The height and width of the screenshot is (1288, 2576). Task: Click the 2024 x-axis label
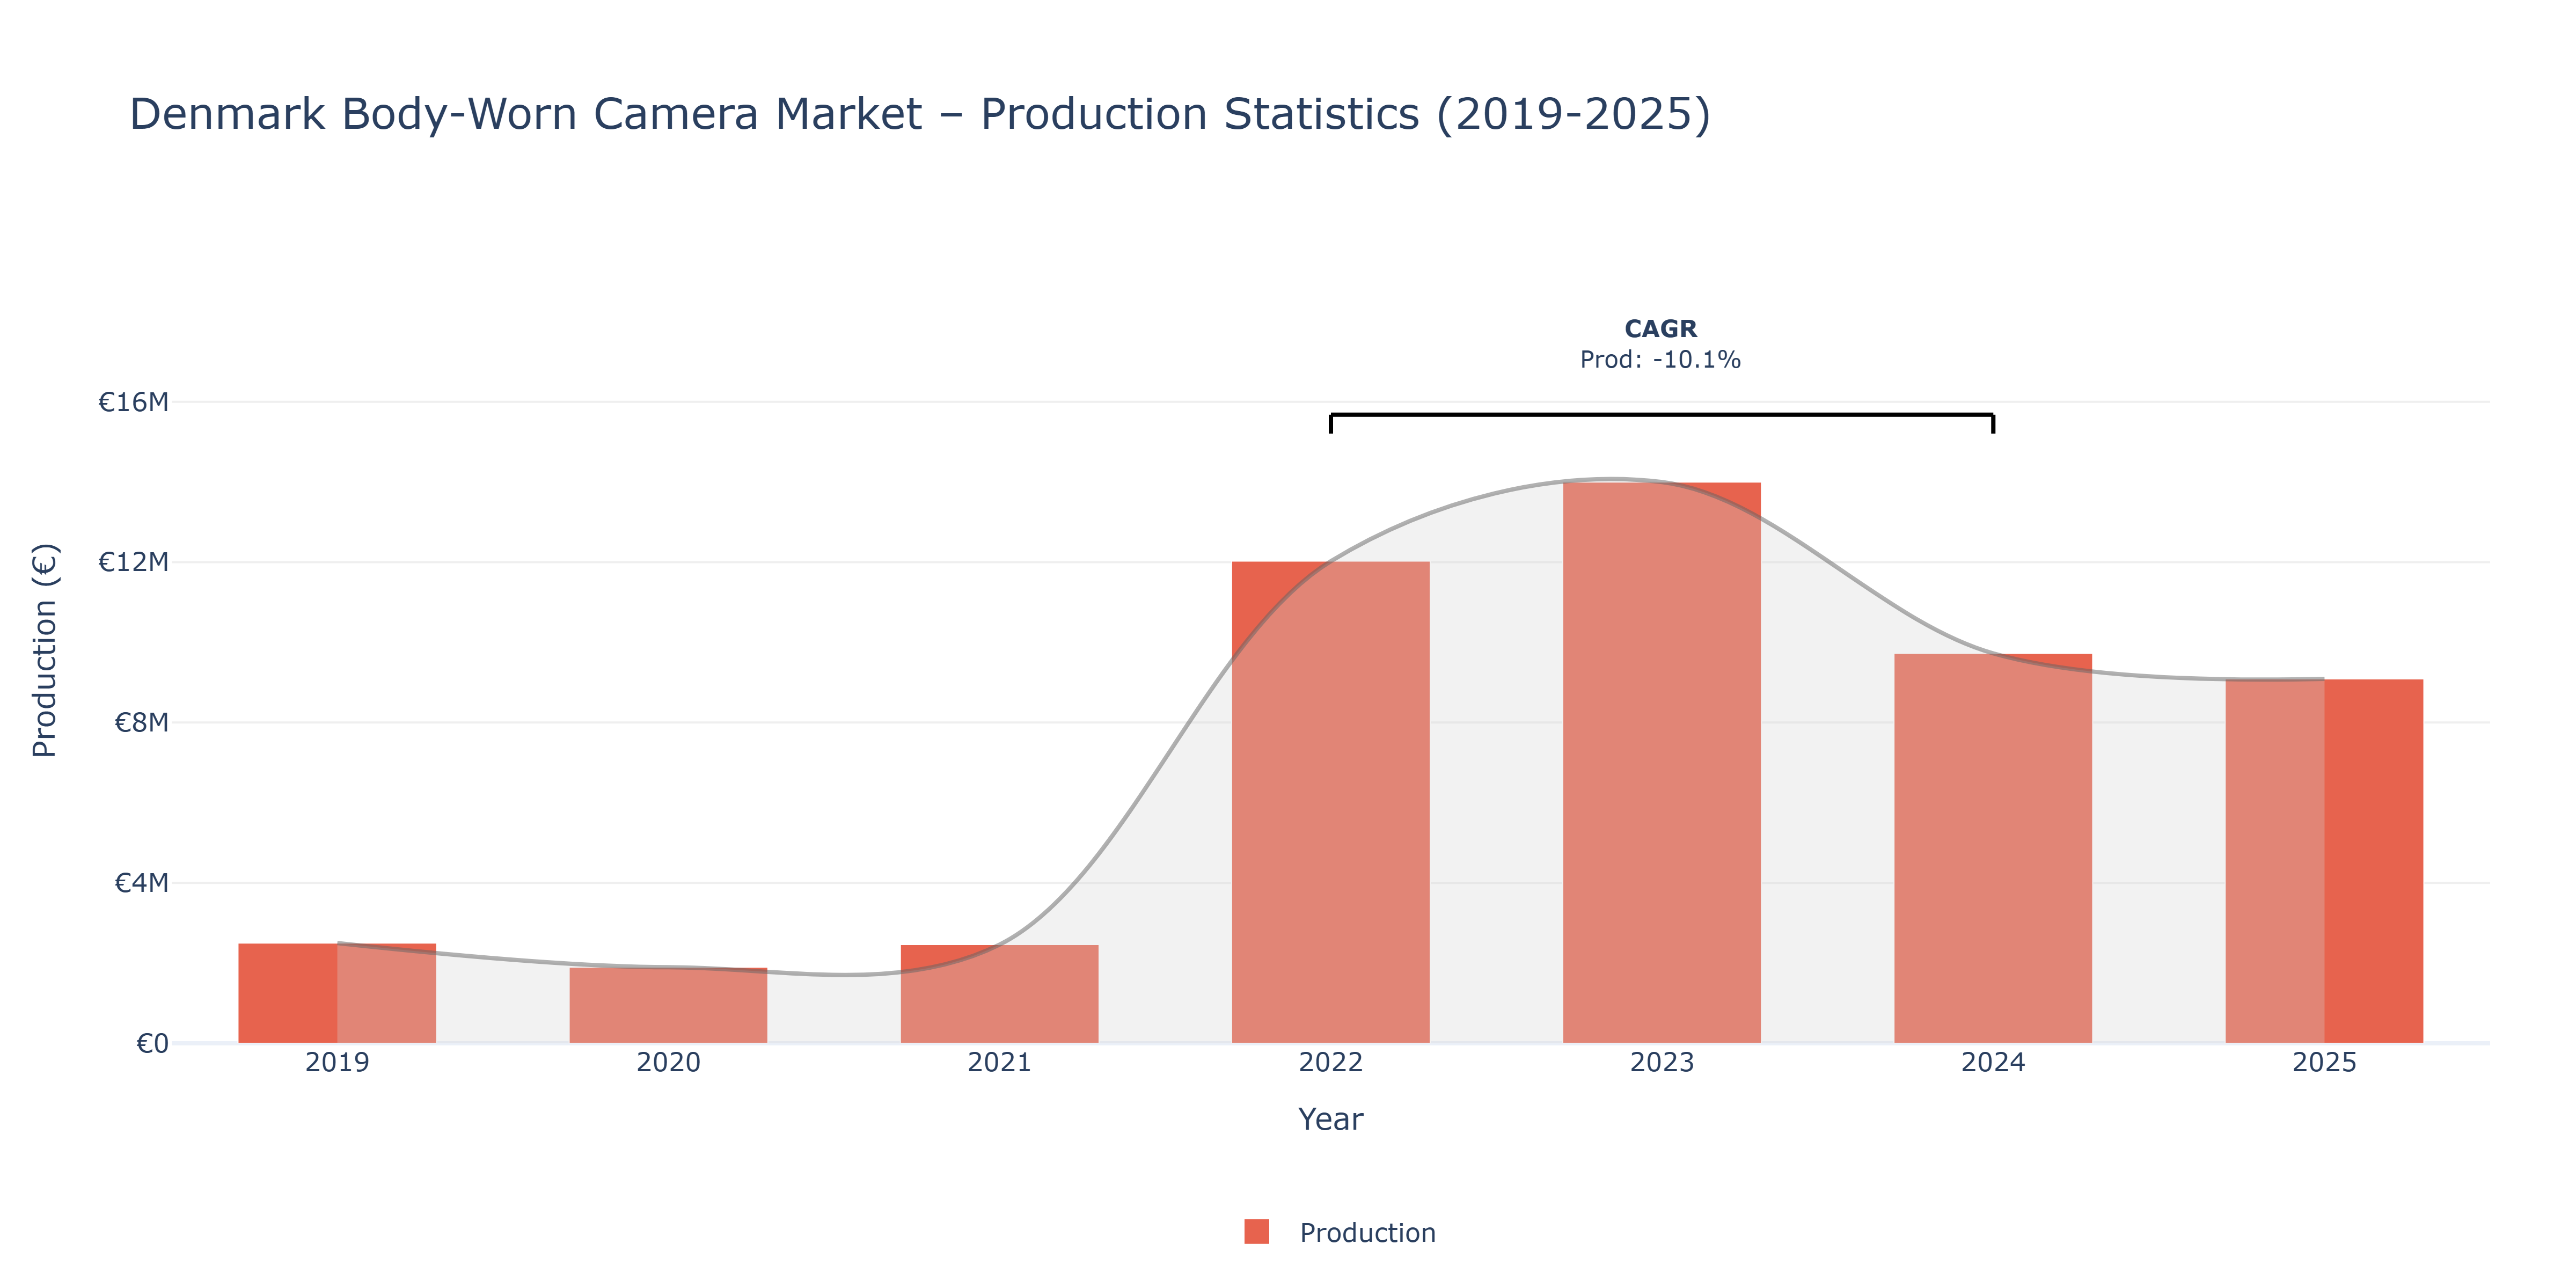click(1992, 1062)
